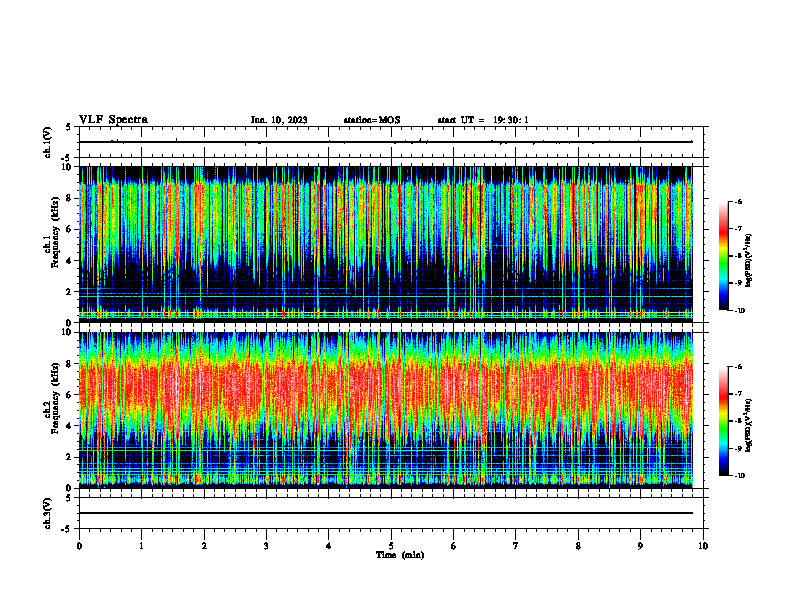Viewport: 792px width, 612px height.
Task: Click the ch.1 spectrogram panel
Action: [x=386, y=244]
